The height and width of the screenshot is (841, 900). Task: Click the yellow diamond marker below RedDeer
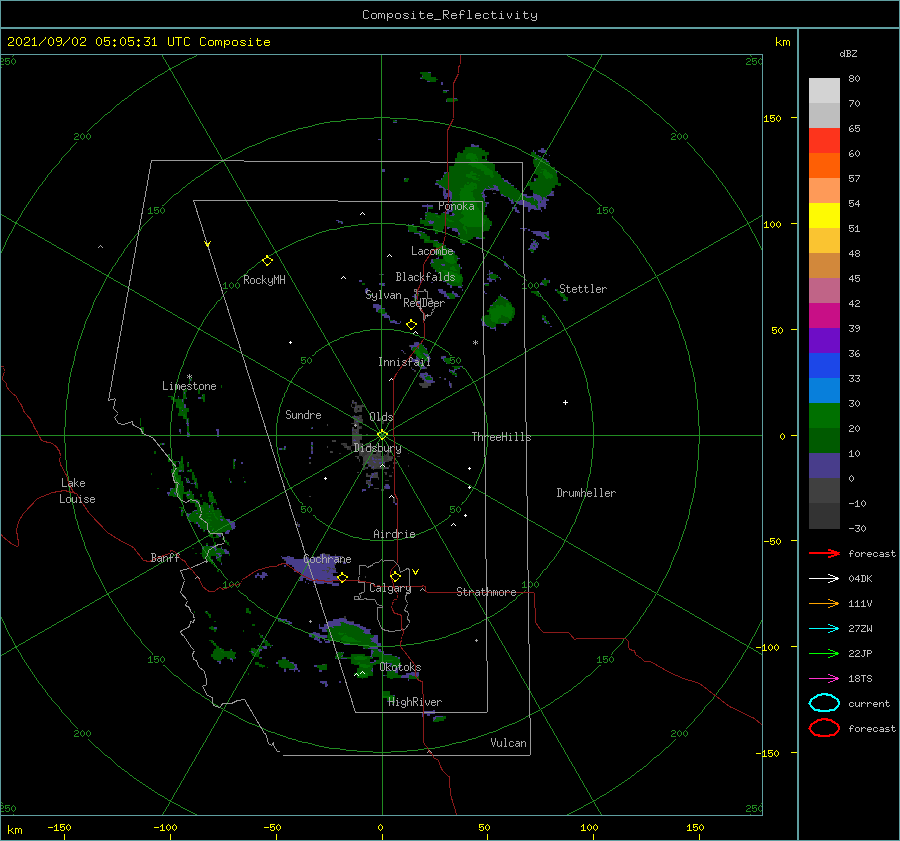point(412,325)
